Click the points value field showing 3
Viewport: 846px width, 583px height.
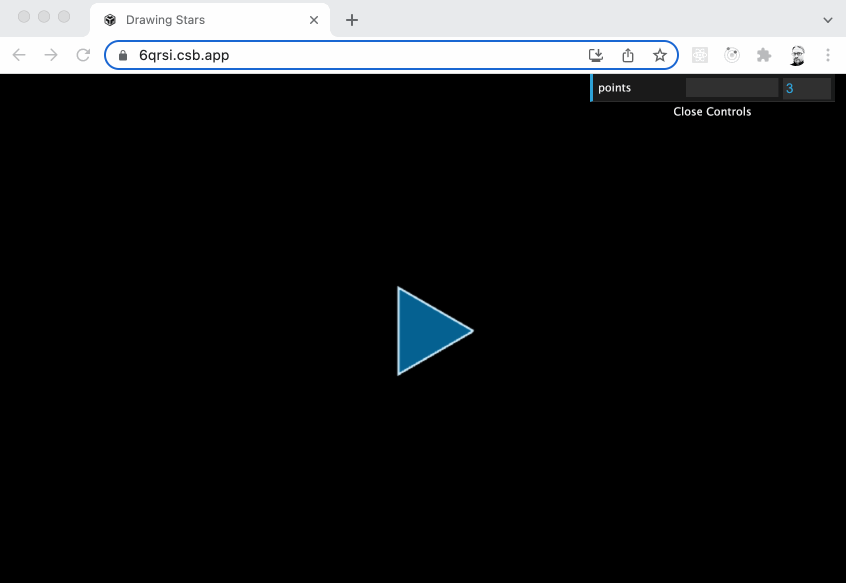807,88
